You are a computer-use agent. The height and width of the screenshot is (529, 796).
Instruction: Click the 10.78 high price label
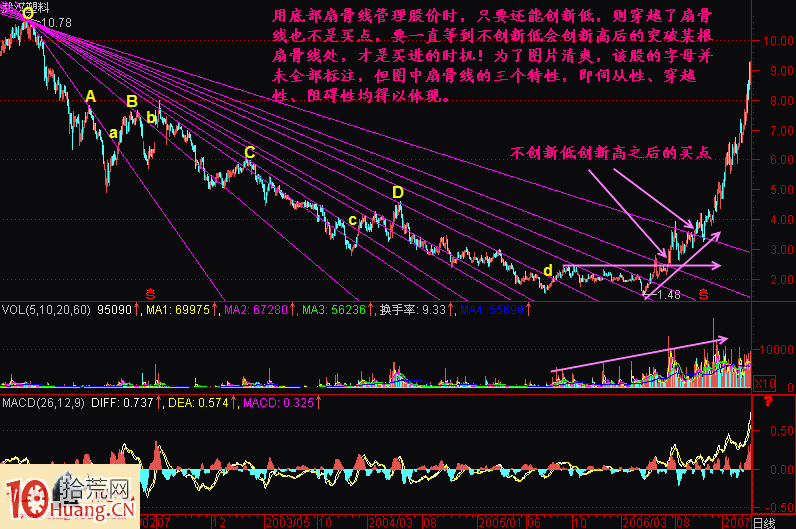pyautogui.click(x=56, y=23)
